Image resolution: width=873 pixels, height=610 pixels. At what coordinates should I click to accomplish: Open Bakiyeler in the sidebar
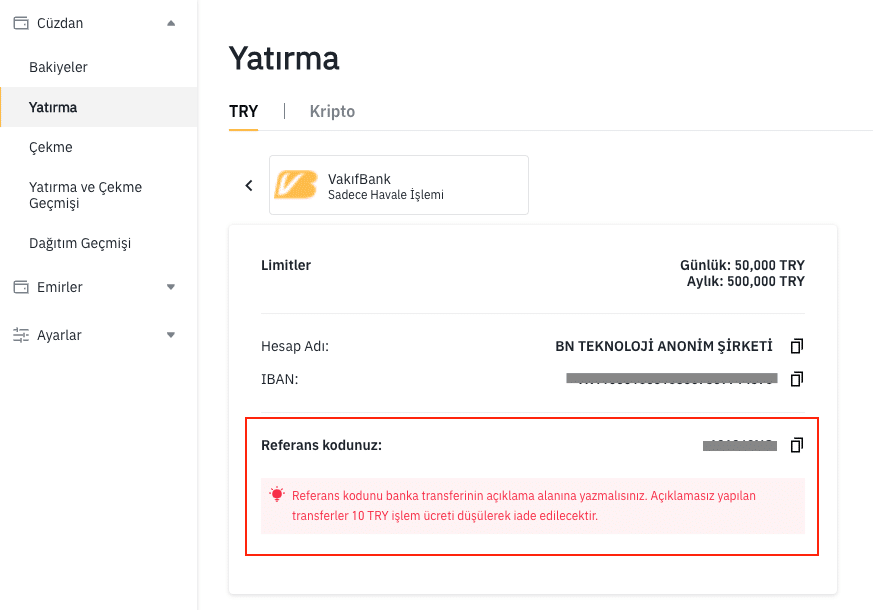coord(58,67)
